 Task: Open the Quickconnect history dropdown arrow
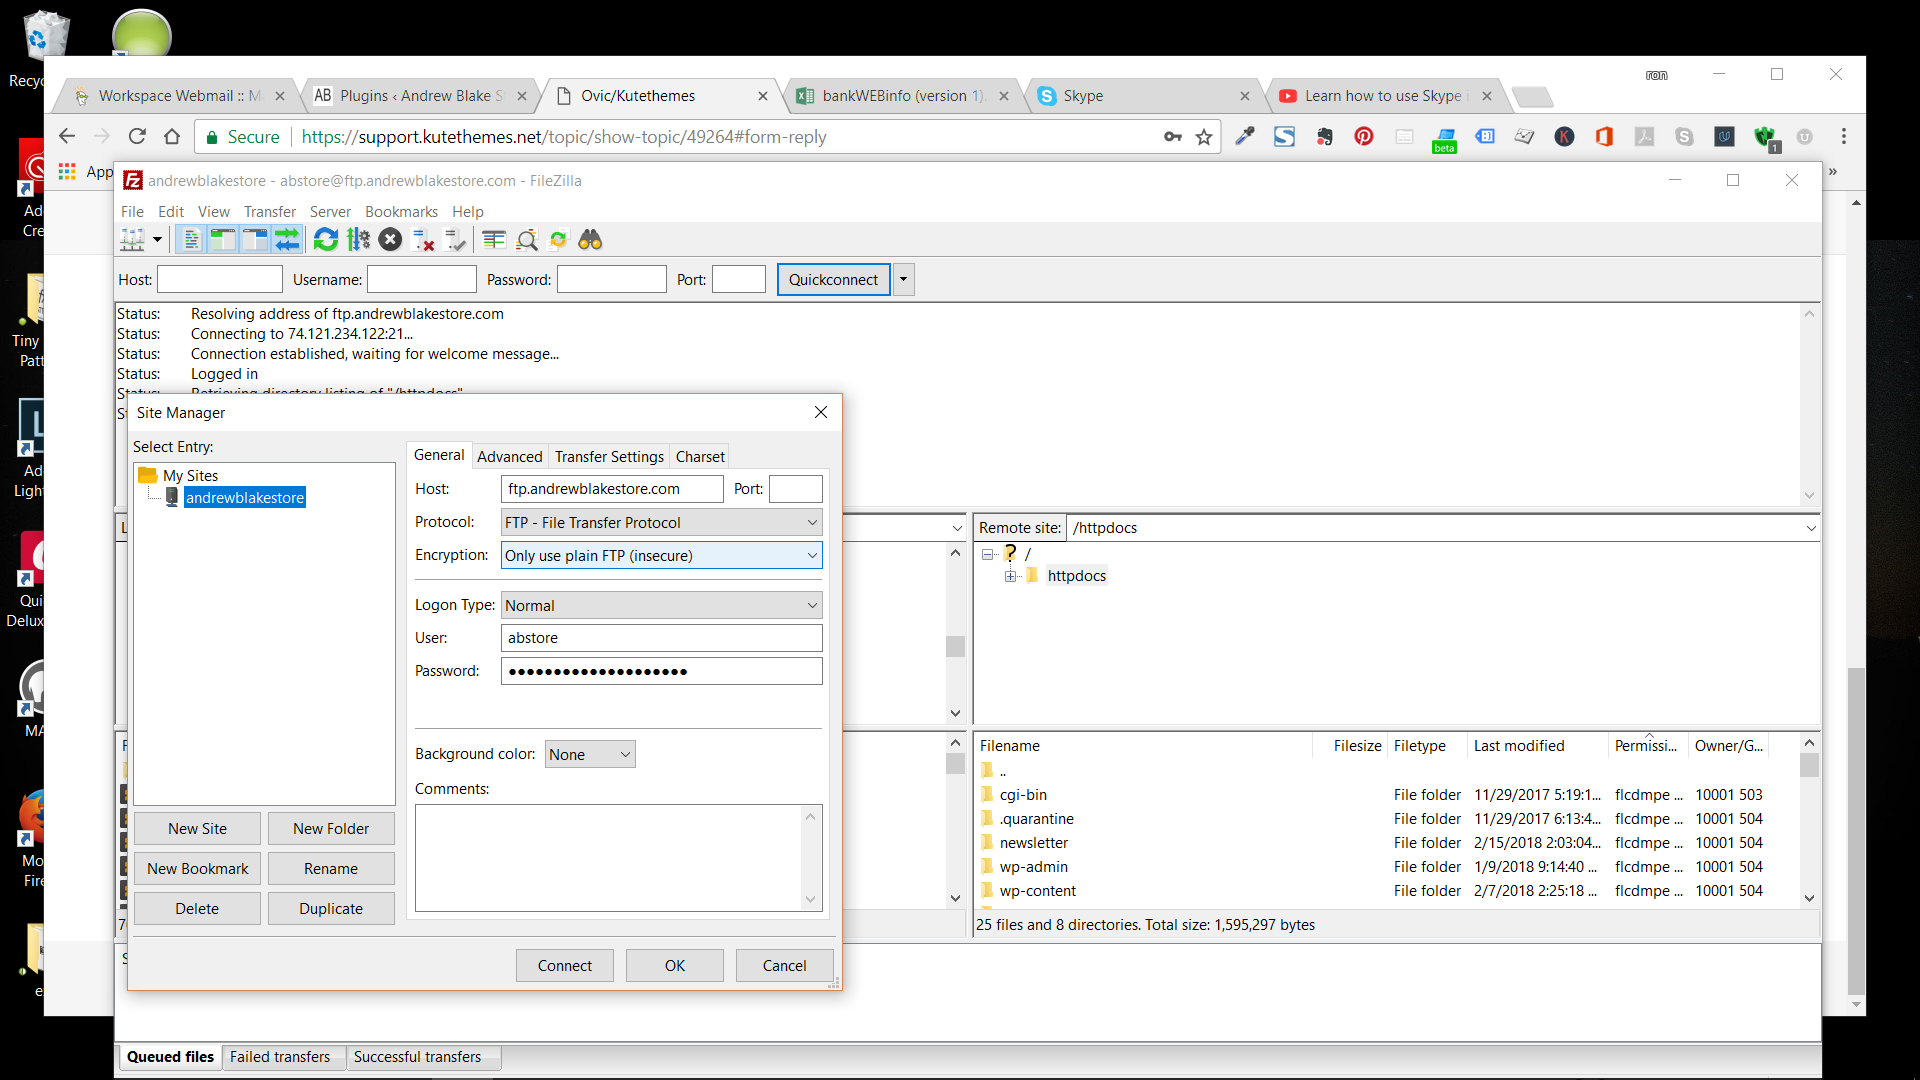[903, 280]
